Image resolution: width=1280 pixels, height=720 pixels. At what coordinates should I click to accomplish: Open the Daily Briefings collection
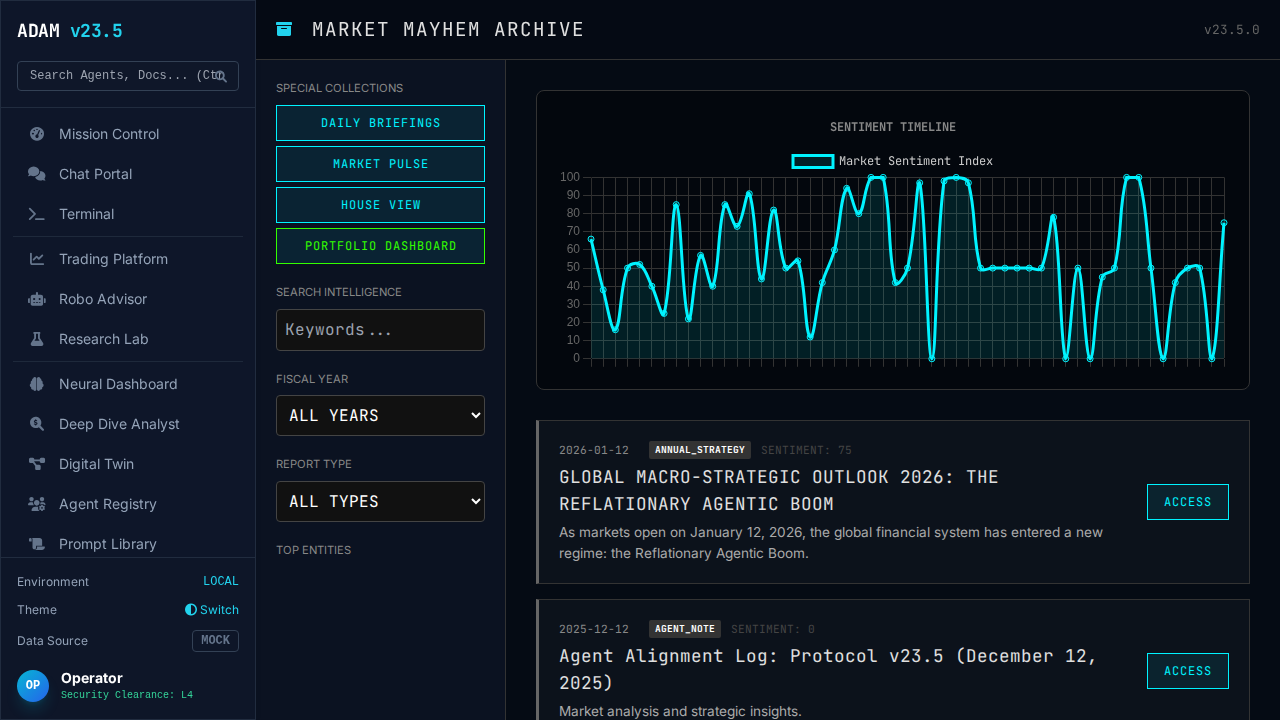[x=380, y=123]
